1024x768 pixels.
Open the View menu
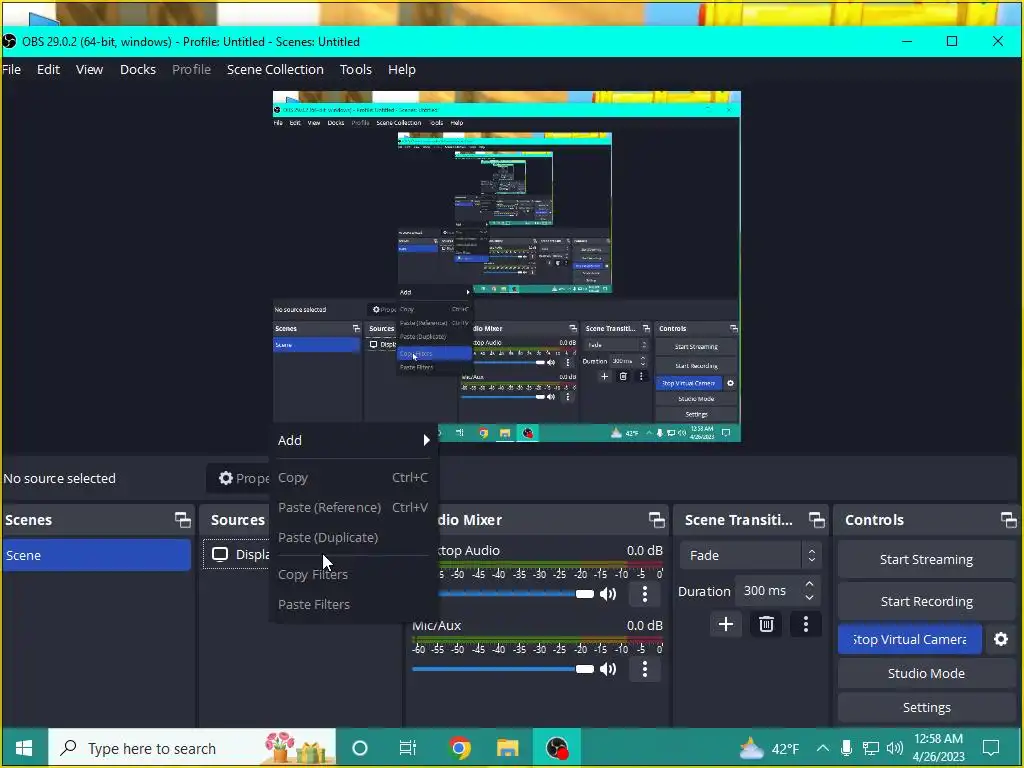pos(89,69)
